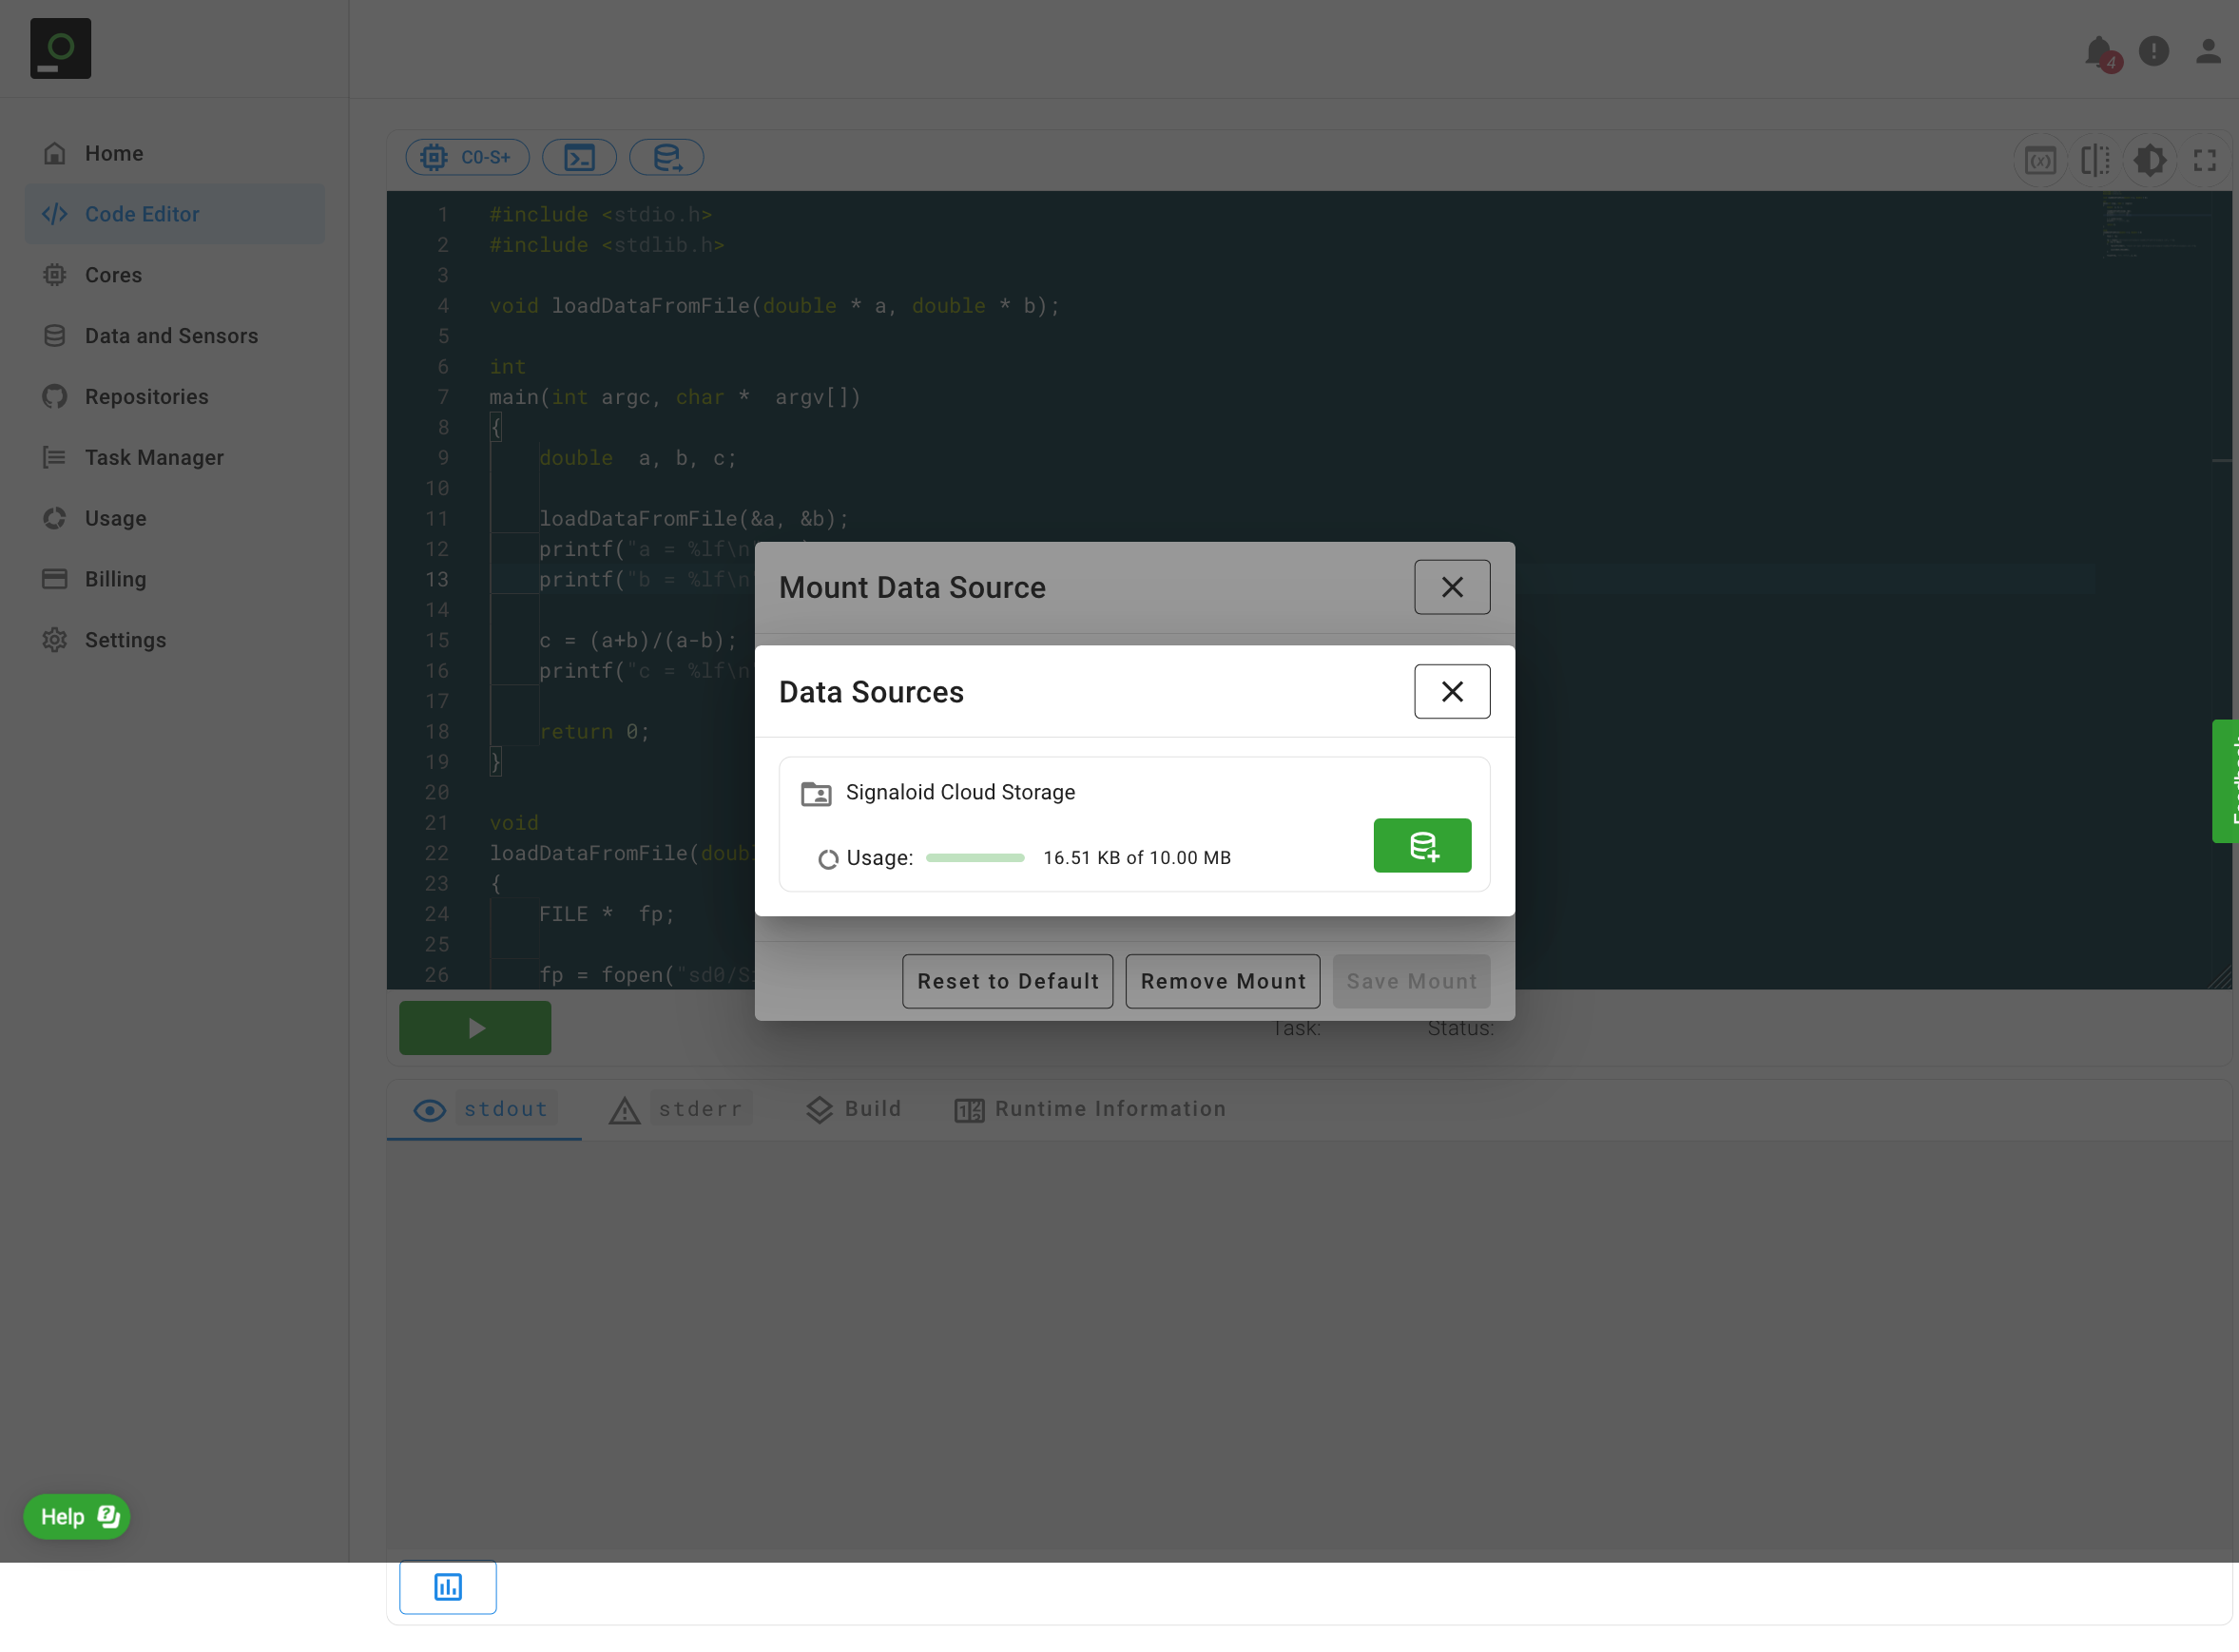
Task: Enter fullscreen editor mode
Action: (2204, 160)
